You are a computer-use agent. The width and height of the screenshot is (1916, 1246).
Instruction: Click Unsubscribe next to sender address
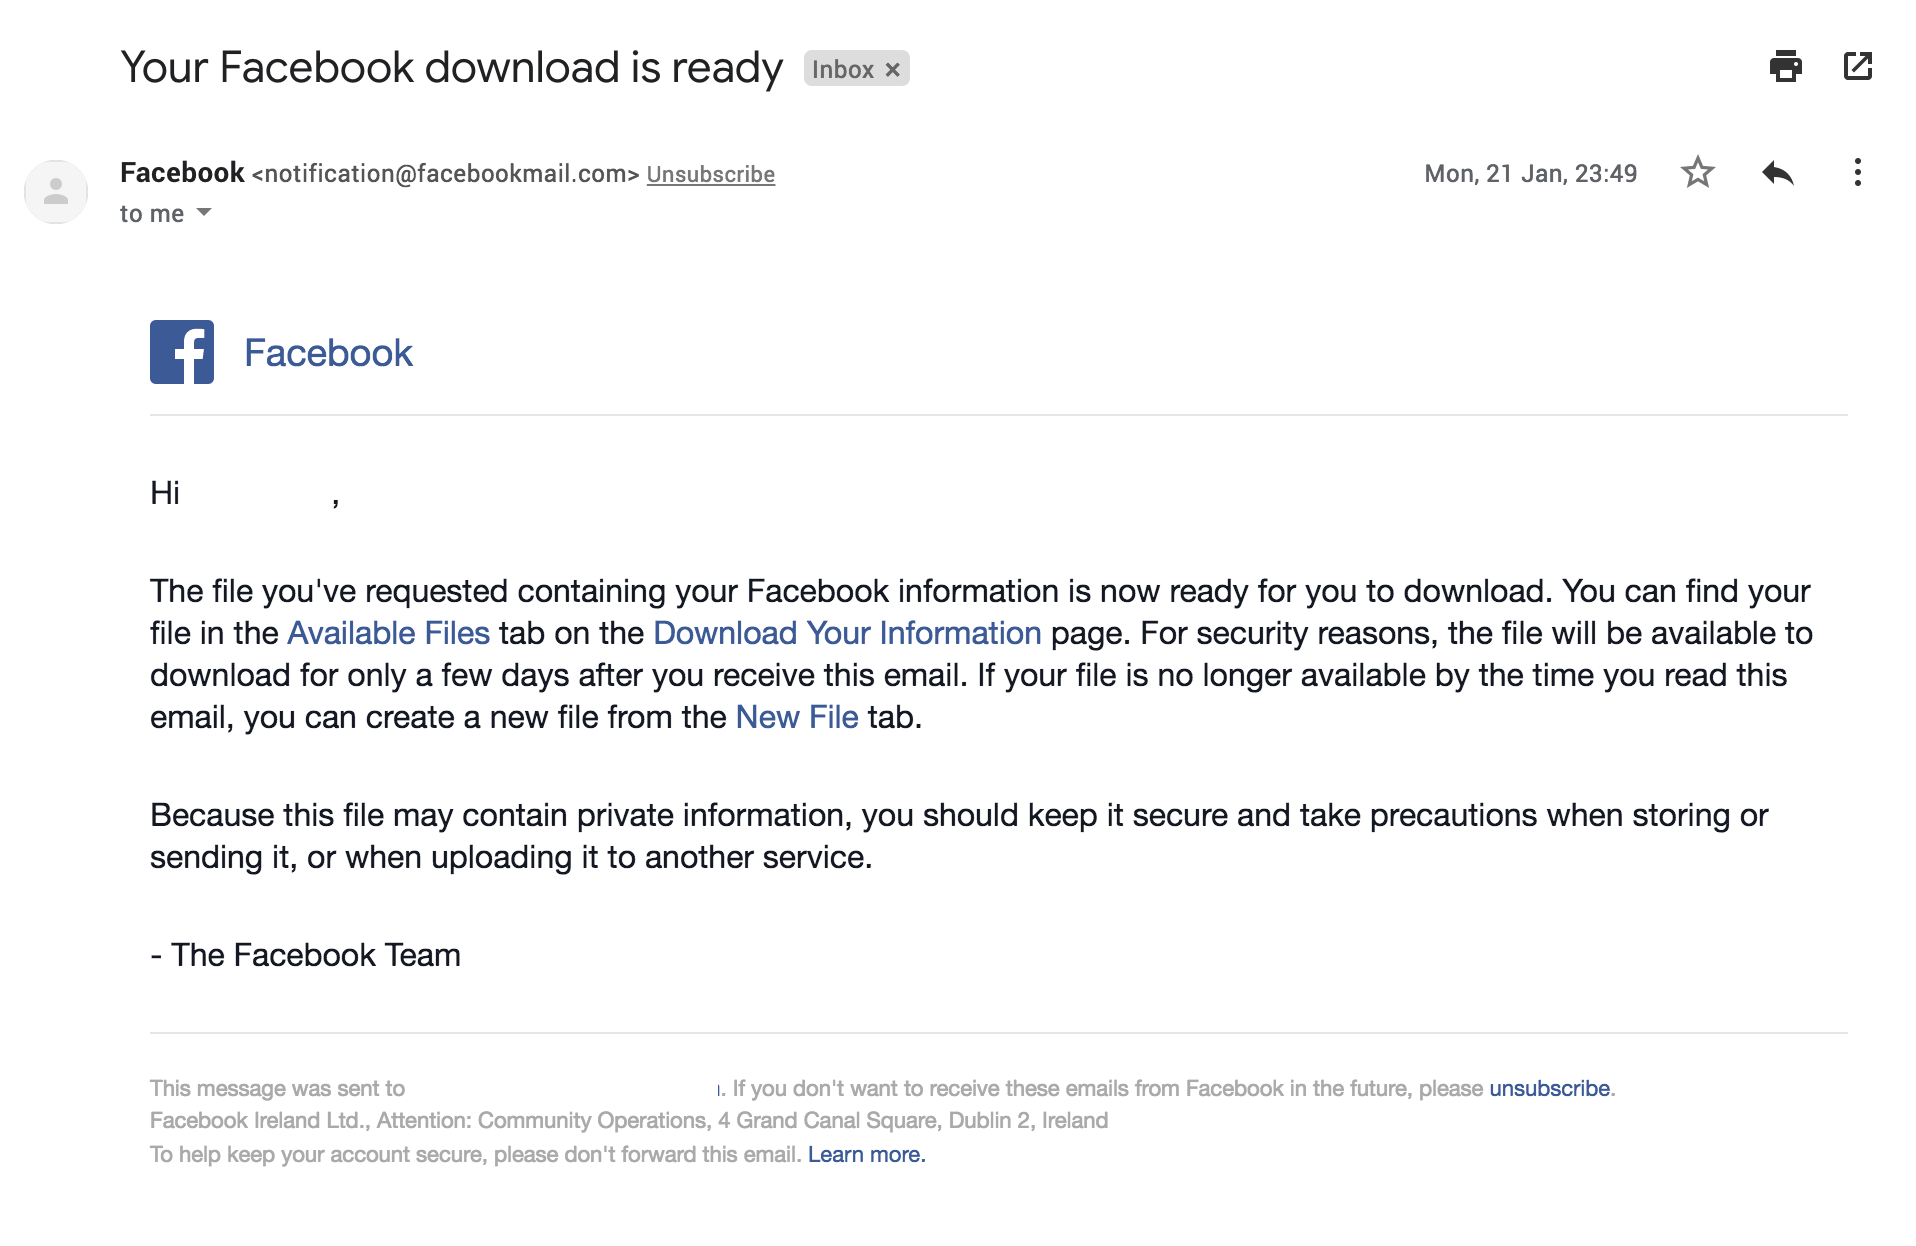[711, 174]
